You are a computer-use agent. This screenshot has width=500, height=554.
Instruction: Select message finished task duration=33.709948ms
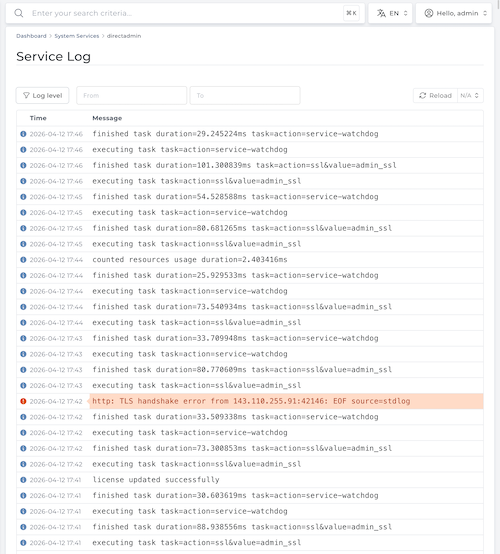pyautogui.click(x=235, y=338)
